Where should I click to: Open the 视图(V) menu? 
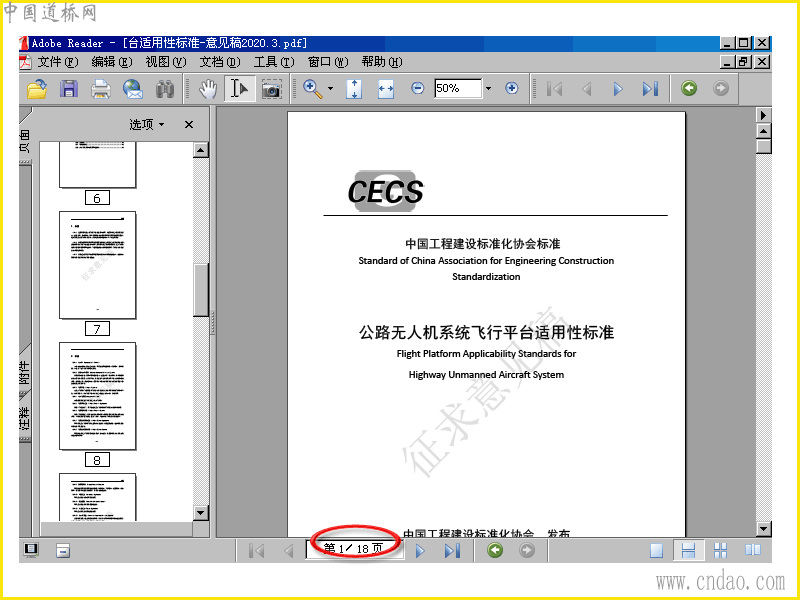166,62
